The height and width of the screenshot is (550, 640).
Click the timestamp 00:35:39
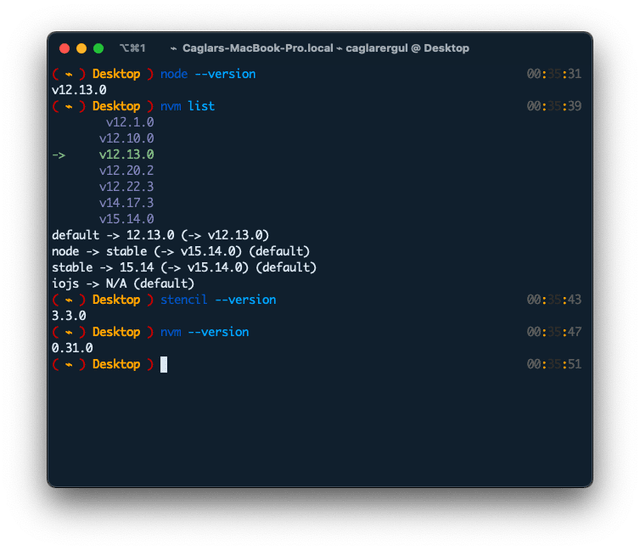click(554, 106)
